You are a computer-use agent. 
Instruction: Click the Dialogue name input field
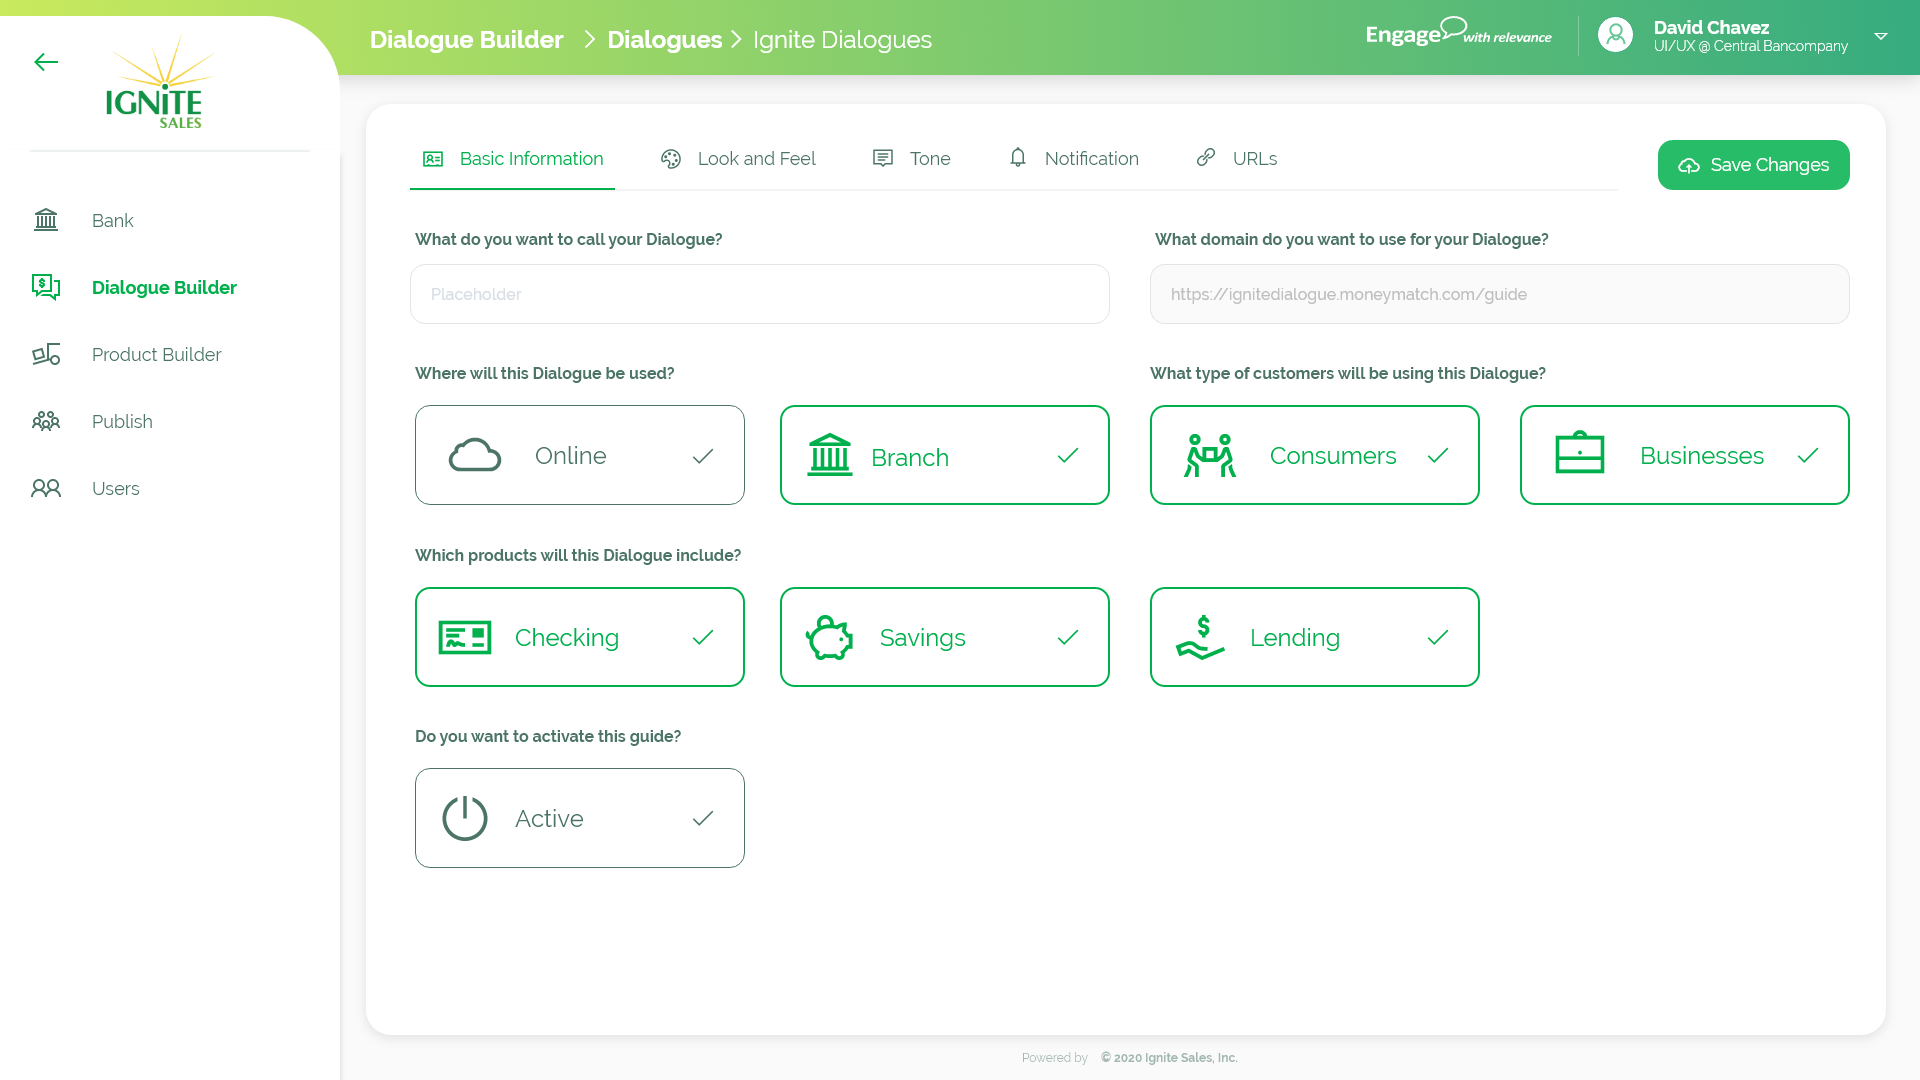click(759, 294)
